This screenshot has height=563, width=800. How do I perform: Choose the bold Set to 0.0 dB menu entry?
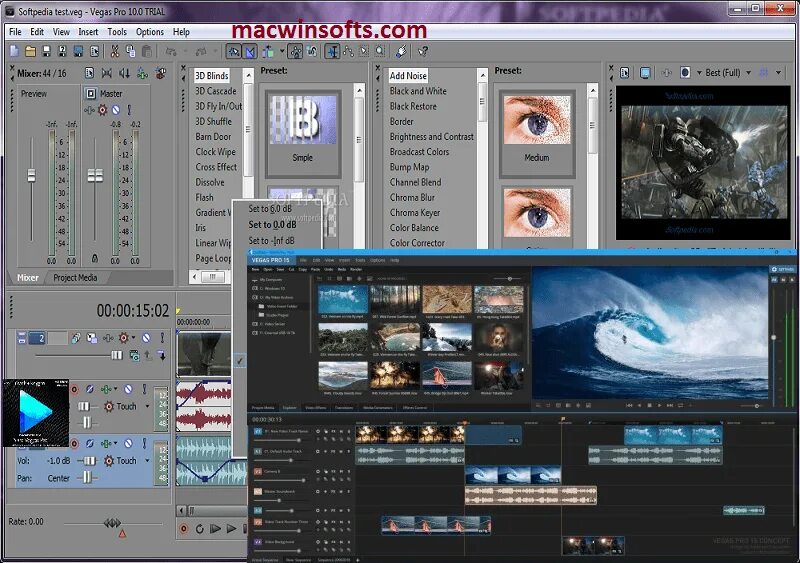272,225
